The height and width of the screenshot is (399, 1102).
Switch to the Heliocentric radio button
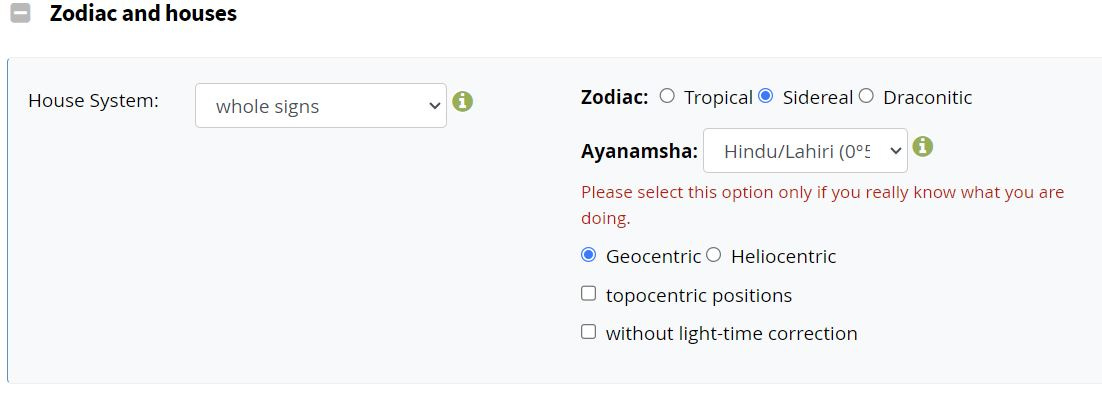click(713, 255)
